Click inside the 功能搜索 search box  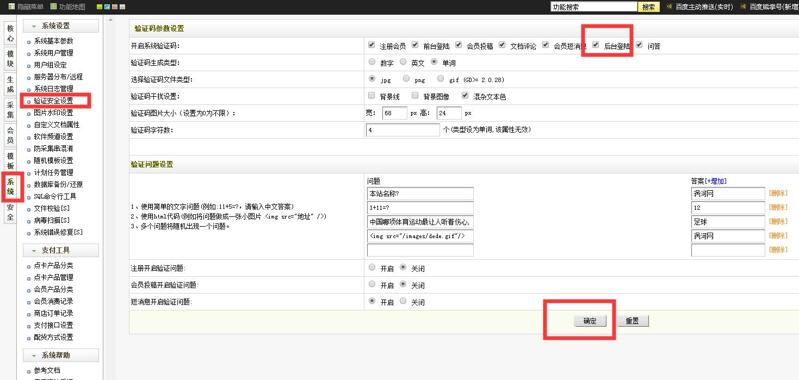click(594, 7)
